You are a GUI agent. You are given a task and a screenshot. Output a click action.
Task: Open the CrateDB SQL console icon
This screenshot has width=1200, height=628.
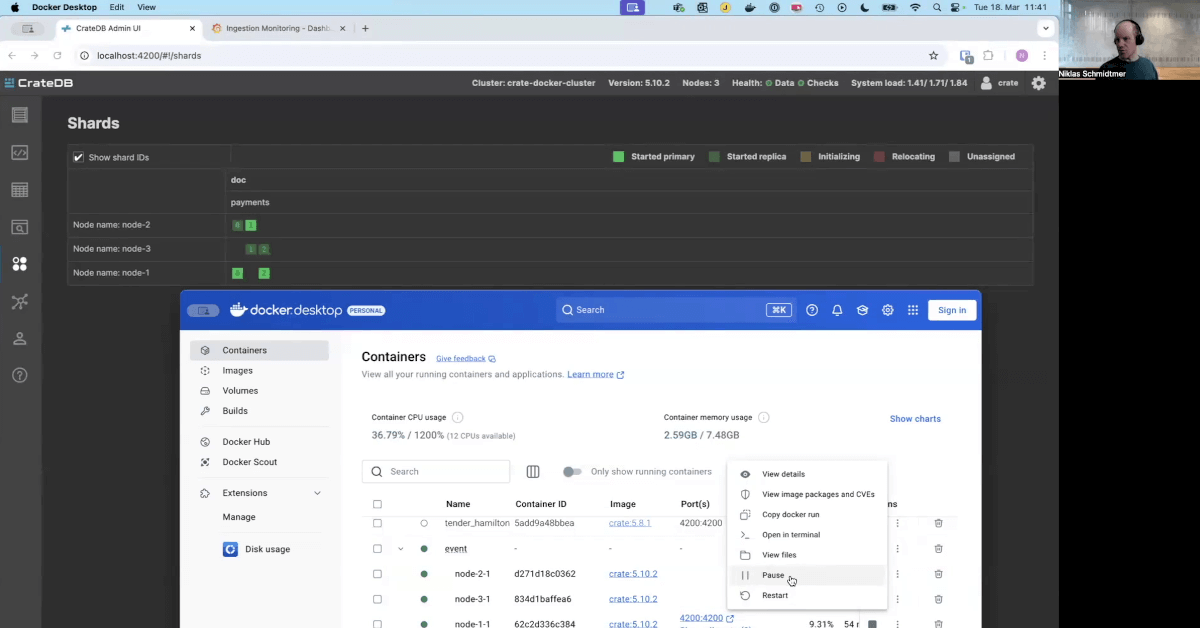click(x=19, y=153)
